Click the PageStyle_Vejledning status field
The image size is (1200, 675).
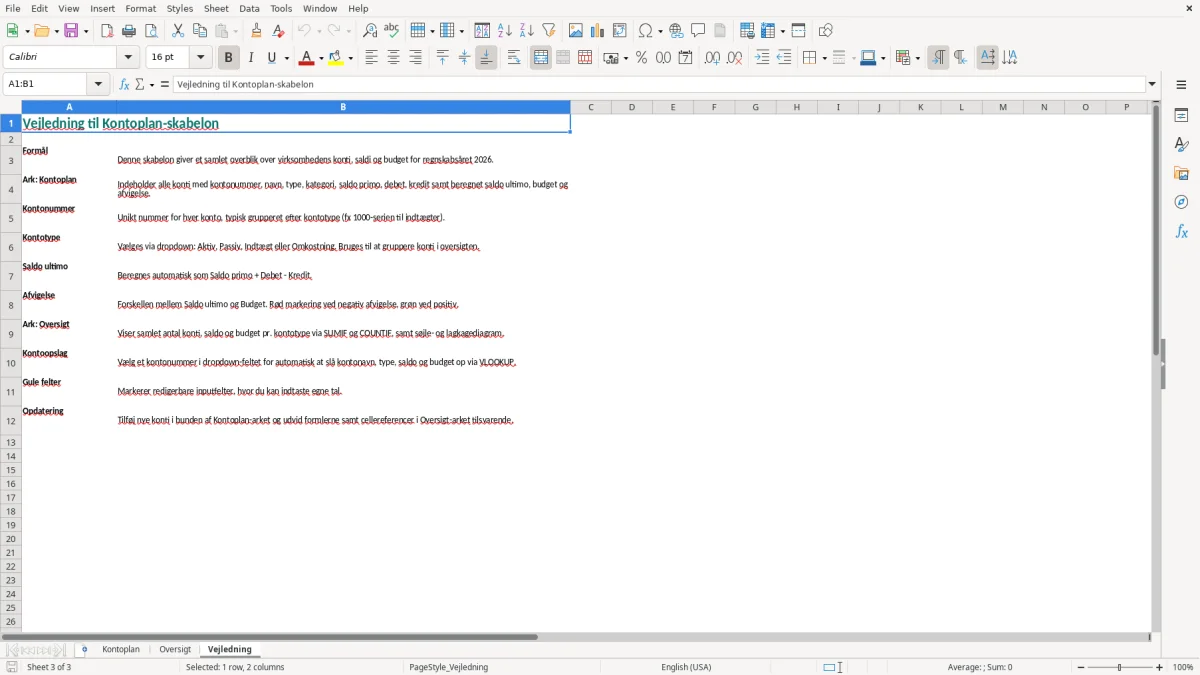pyautogui.click(x=448, y=667)
